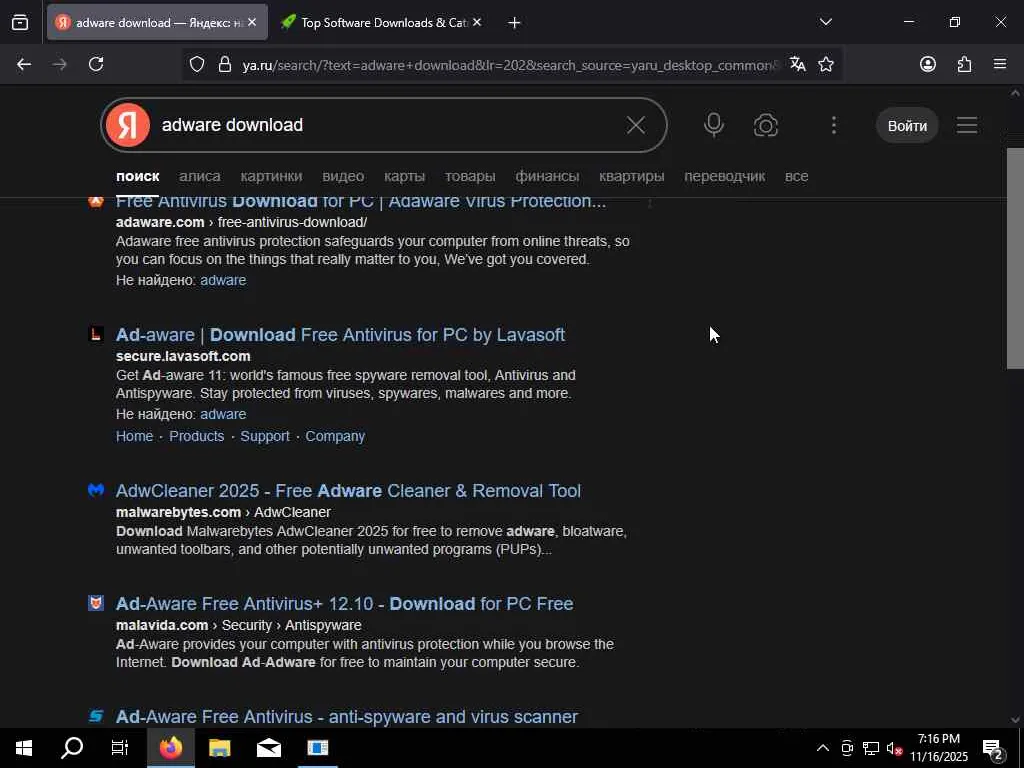Open Yandex services hamburger menu
The height and width of the screenshot is (768, 1024).
coord(967,125)
